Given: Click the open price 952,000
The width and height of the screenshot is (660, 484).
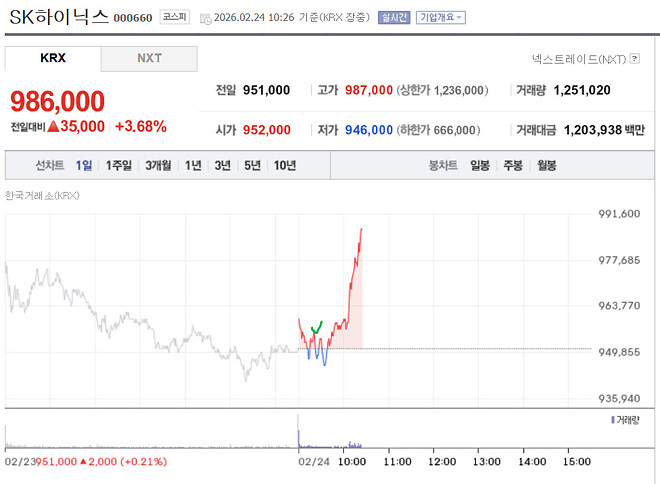Looking at the screenshot, I should pyautogui.click(x=266, y=130).
